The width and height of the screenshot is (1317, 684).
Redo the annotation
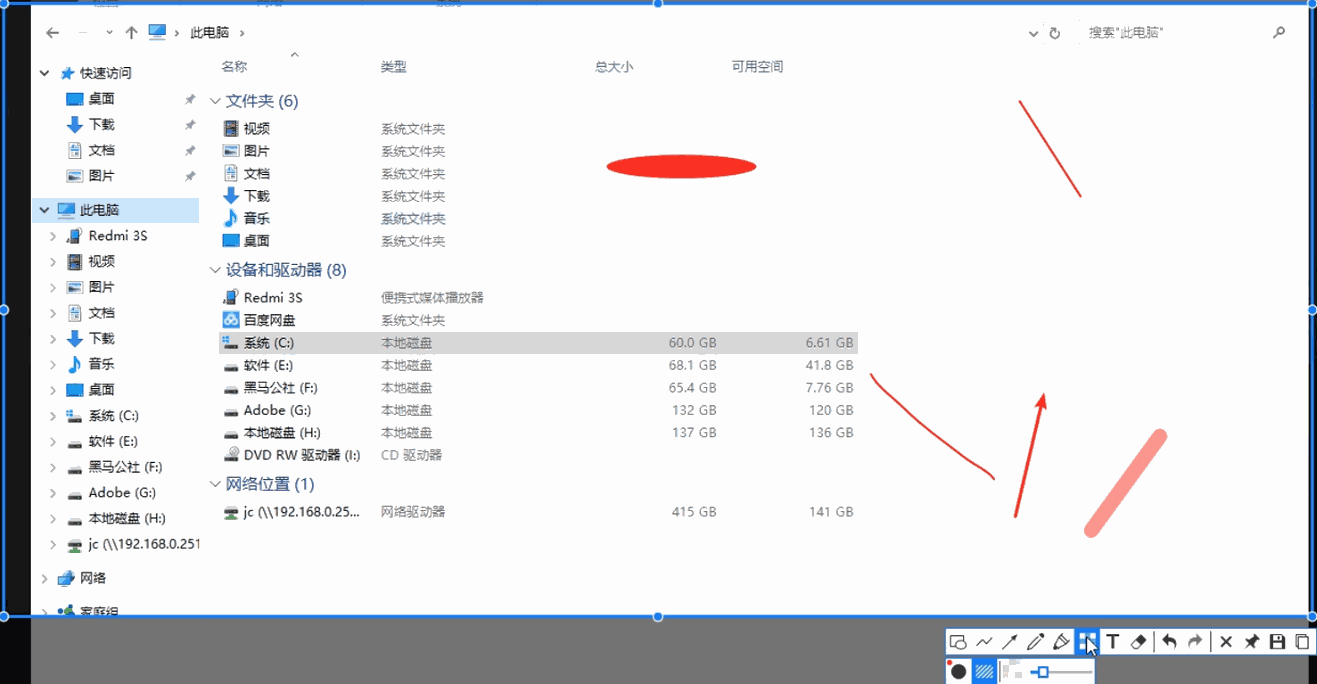(x=1194, y=642)
